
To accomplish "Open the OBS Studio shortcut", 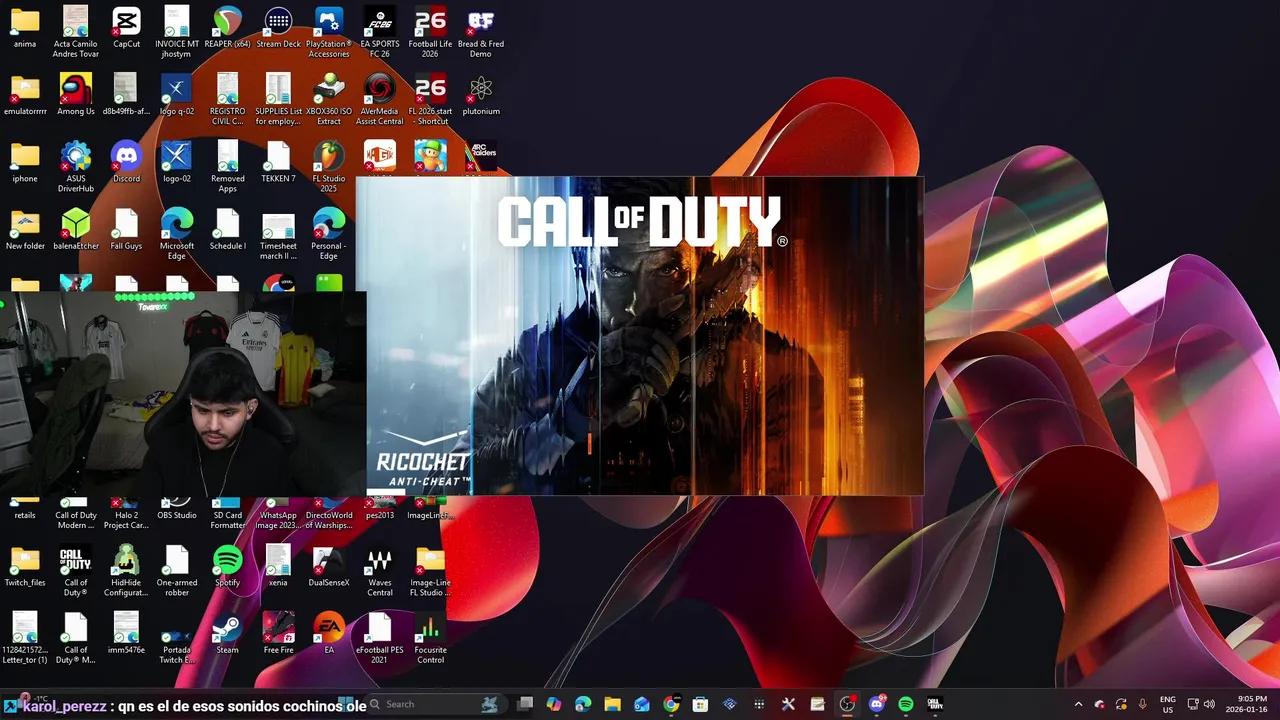I will (177, 508).
